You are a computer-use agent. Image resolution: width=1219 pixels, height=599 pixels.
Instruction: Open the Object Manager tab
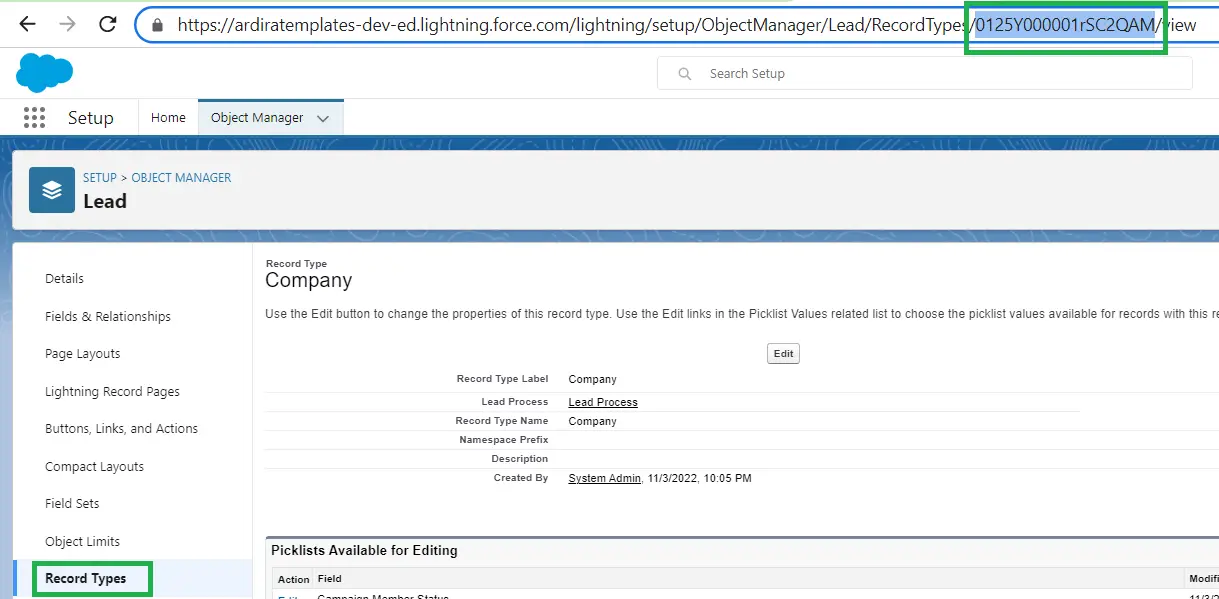(259, 117)
